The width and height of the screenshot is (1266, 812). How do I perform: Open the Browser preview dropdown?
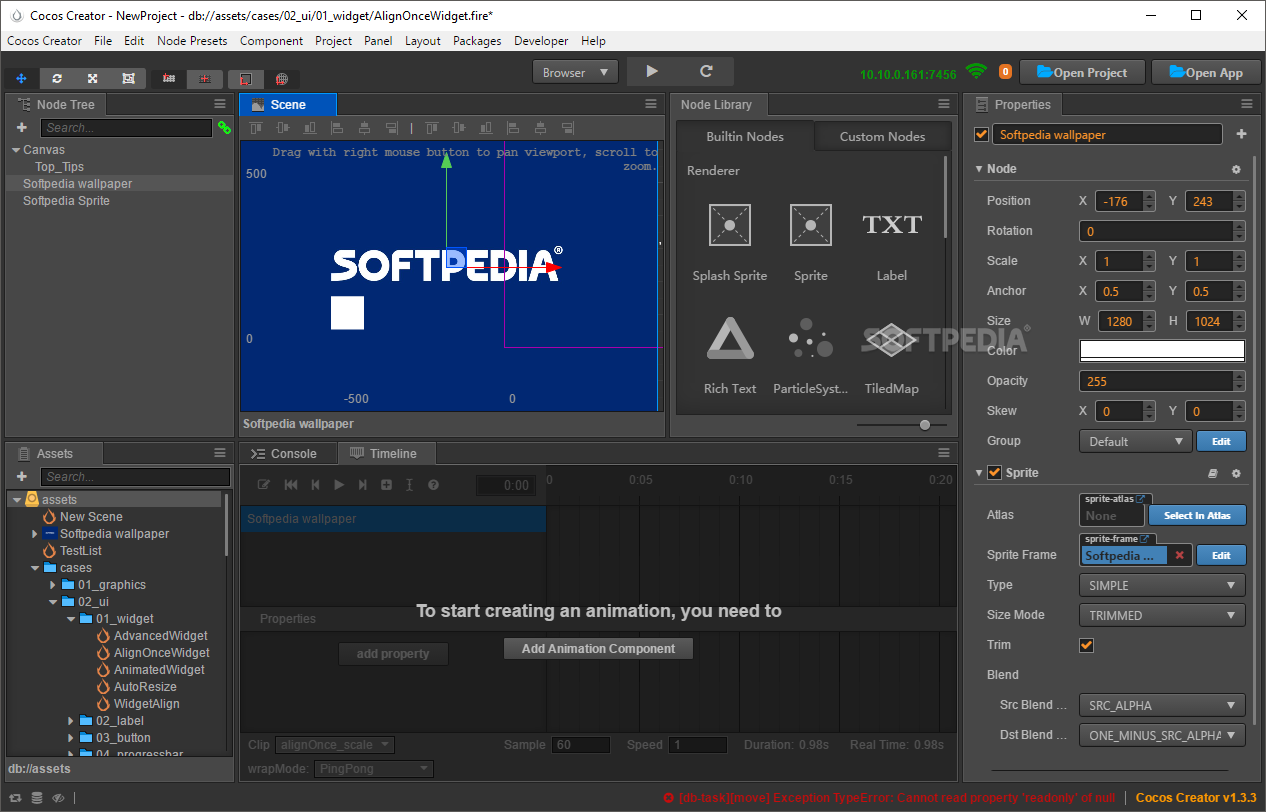(575, 72)
